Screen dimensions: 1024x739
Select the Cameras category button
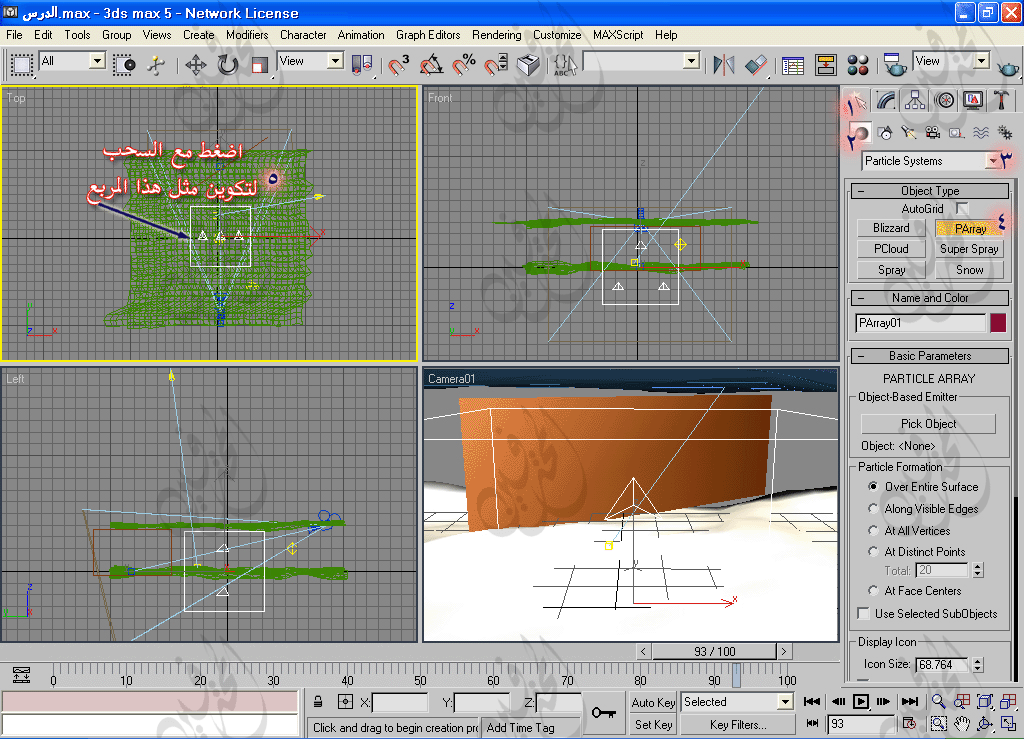click(932, 133)
